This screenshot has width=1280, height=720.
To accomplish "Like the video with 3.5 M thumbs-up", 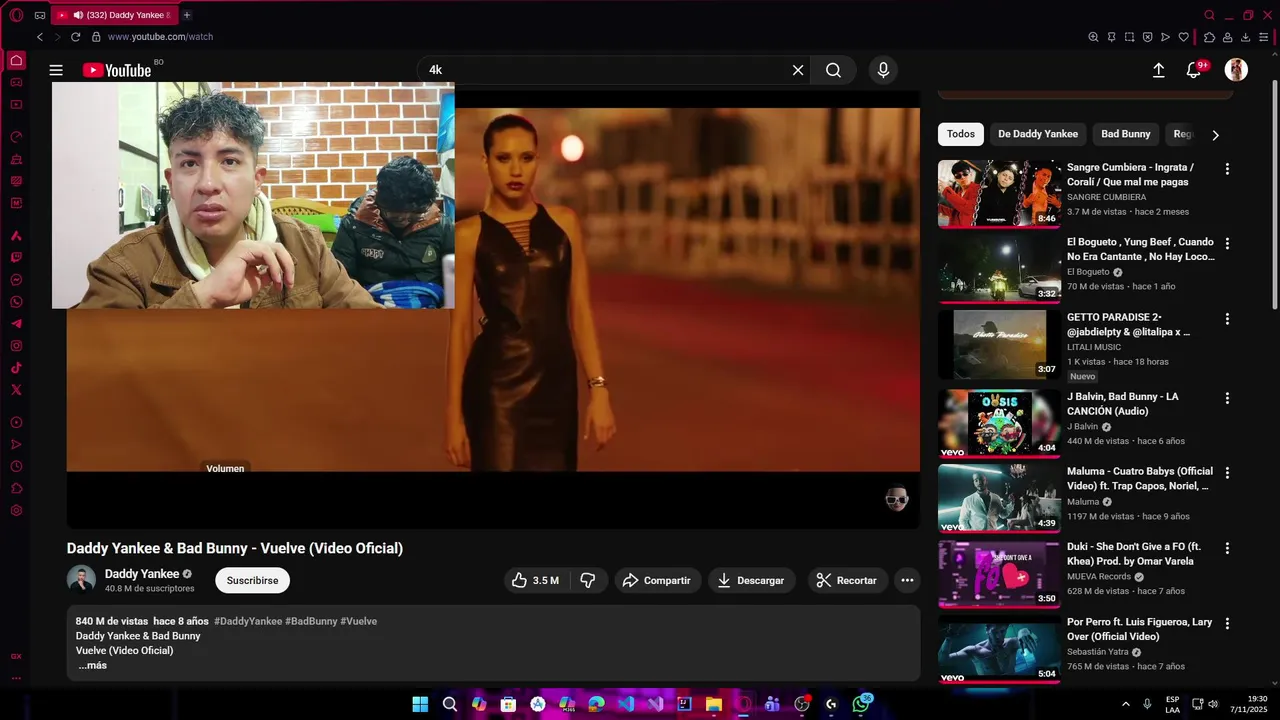I will pyautogui.click(x=535, y=580).
